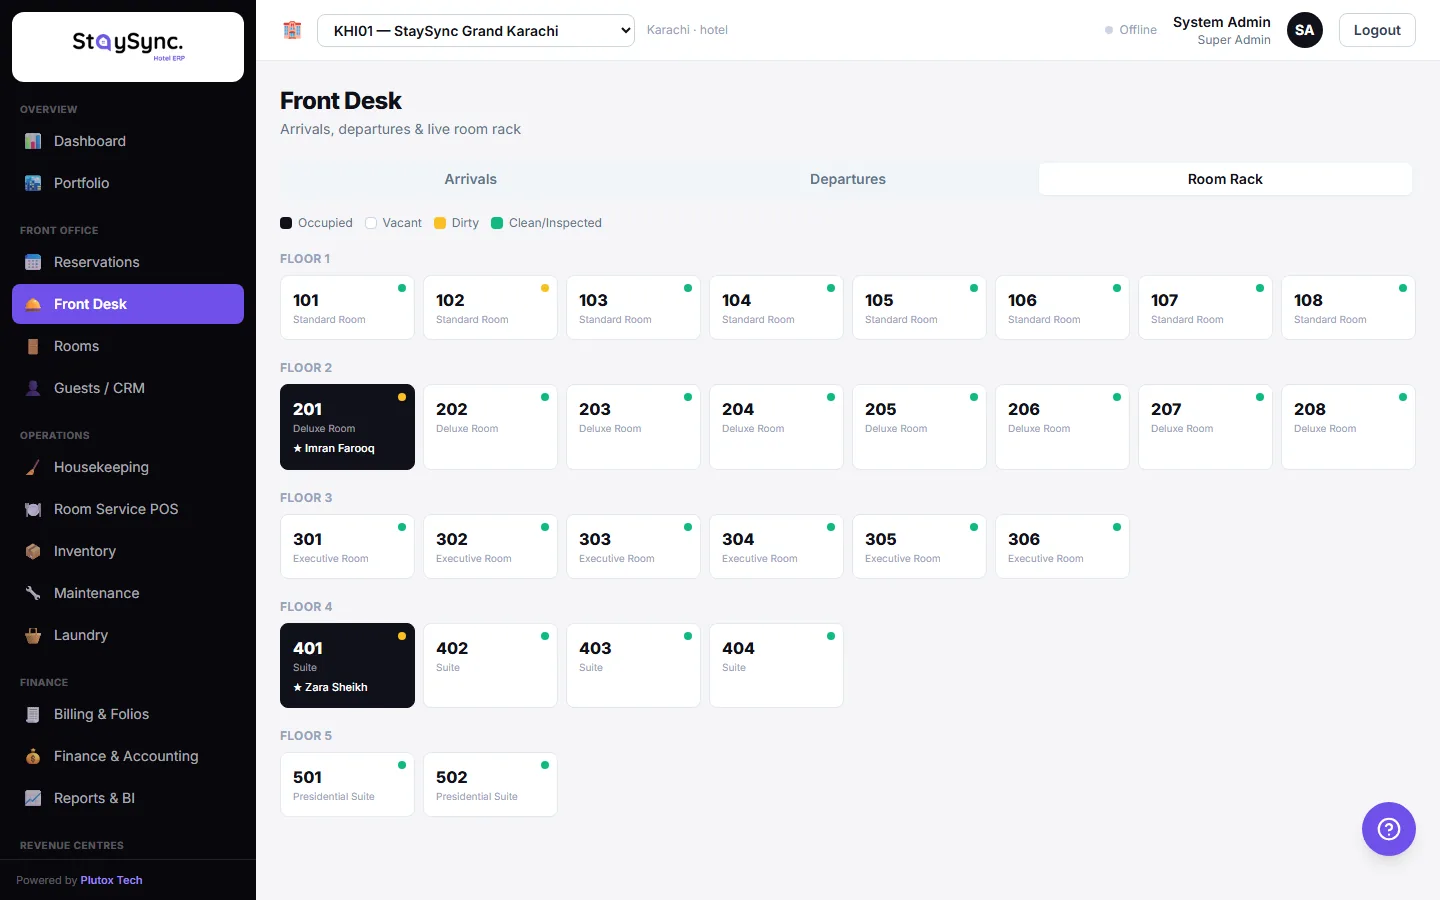Switch to the Arrivals tab

click(470, 179)
